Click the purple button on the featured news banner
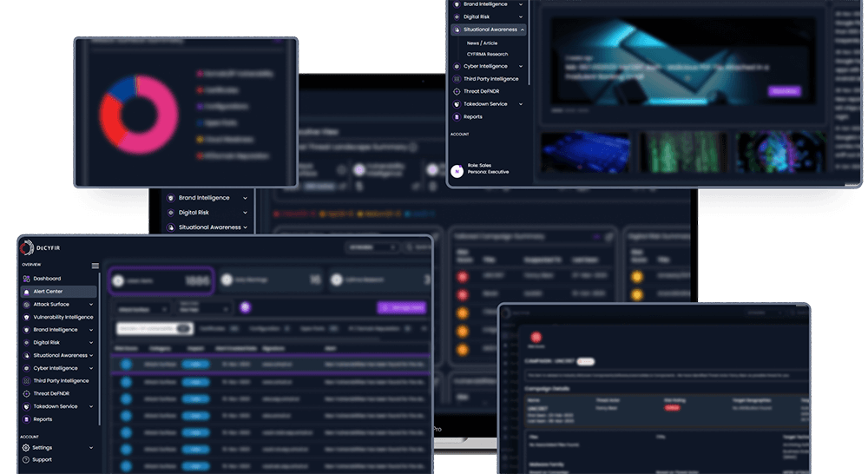The image size is (868, 474). [784, 91]
